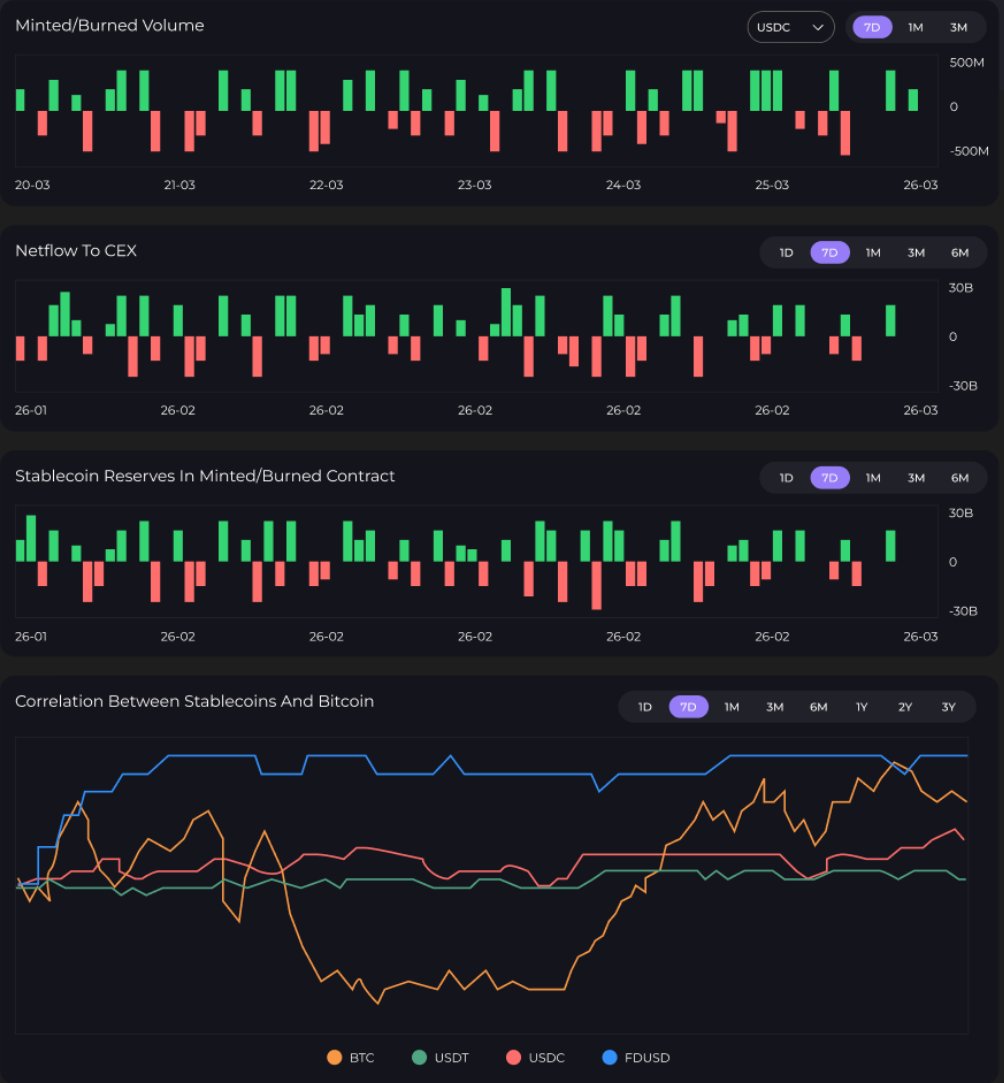Switch Netflow To CEX to 6M

coord(959,253)
